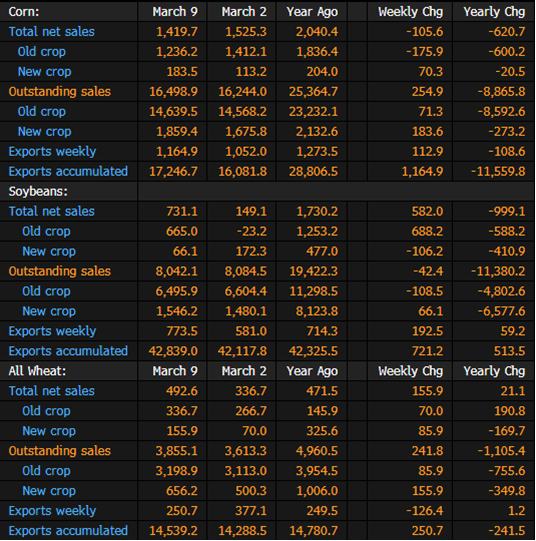Screen dimensions: 536x541
Task: Click the top Weekly Chg column header
Action: pos(410,12)
